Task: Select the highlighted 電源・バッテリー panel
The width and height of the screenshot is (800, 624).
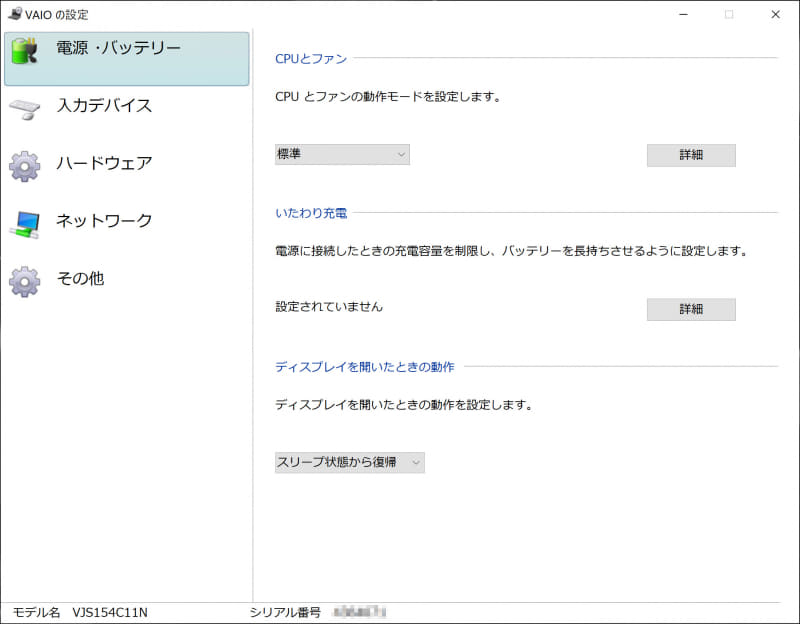Action: [x=127, y=58]
